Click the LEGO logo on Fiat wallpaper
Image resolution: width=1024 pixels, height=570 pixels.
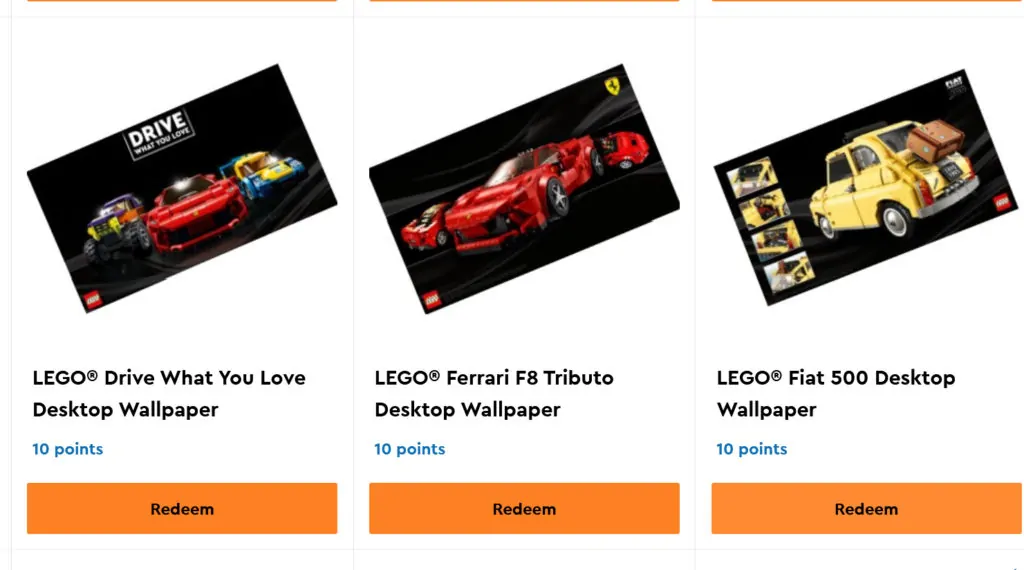tap(1003, 202)
